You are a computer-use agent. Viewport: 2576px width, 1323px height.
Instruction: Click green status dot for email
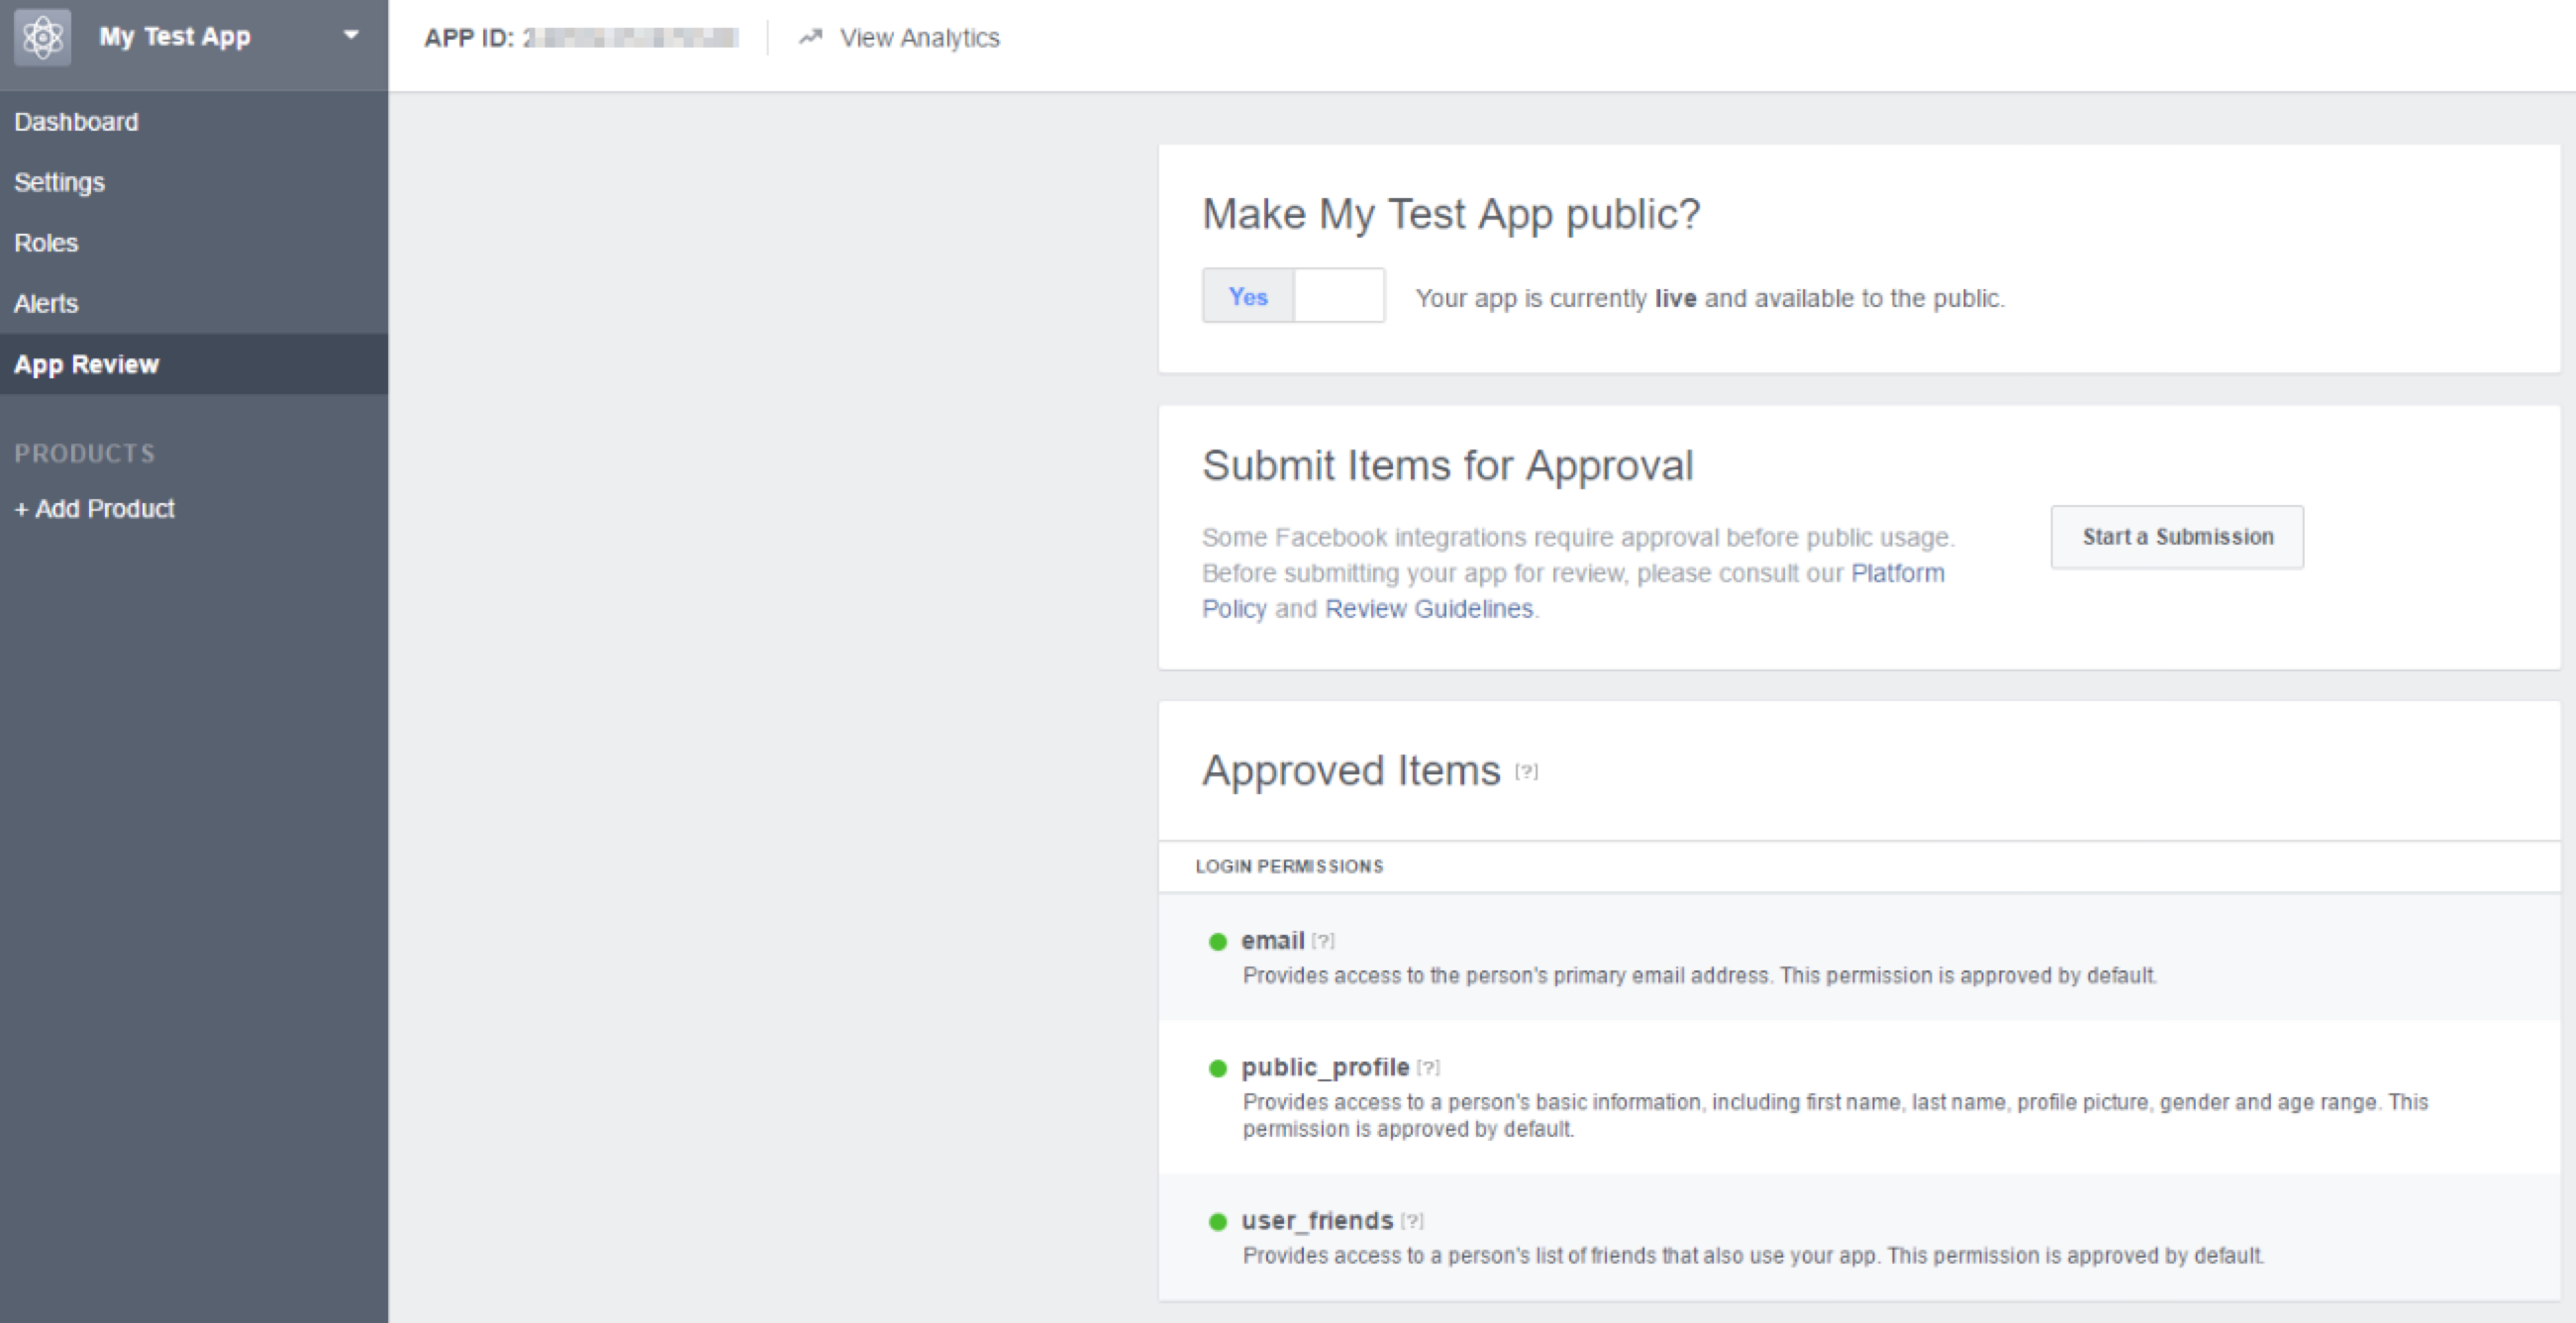[x=1217, y=941]
